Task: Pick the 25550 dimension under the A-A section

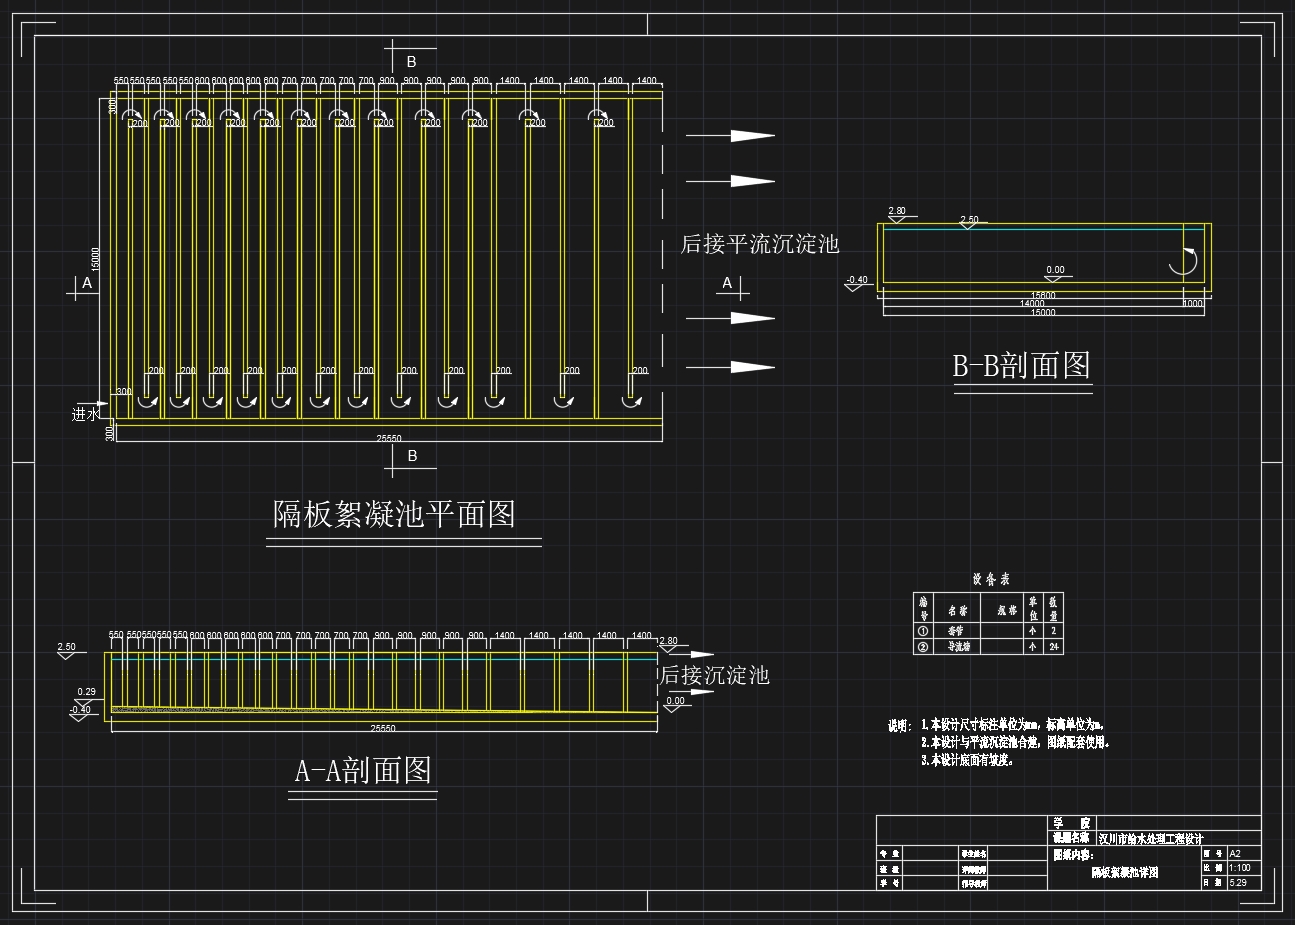Action: point(383,729)
